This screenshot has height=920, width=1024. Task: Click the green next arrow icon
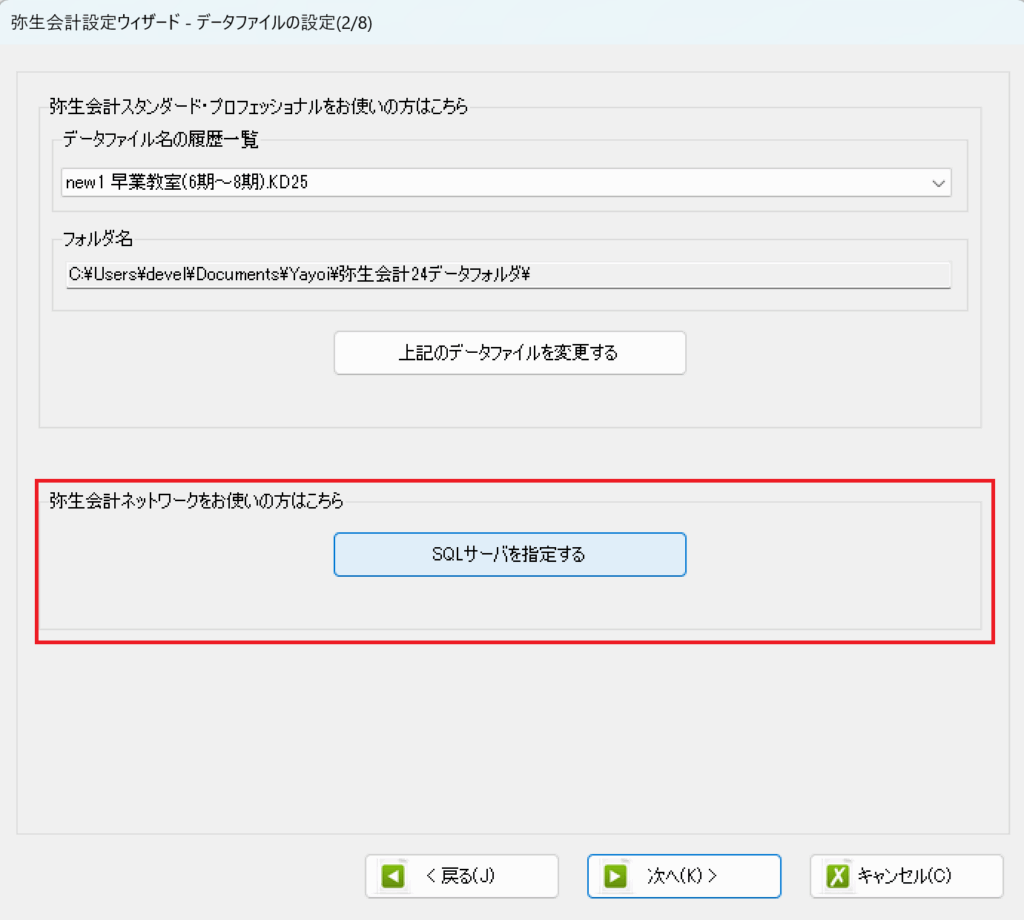616,876
